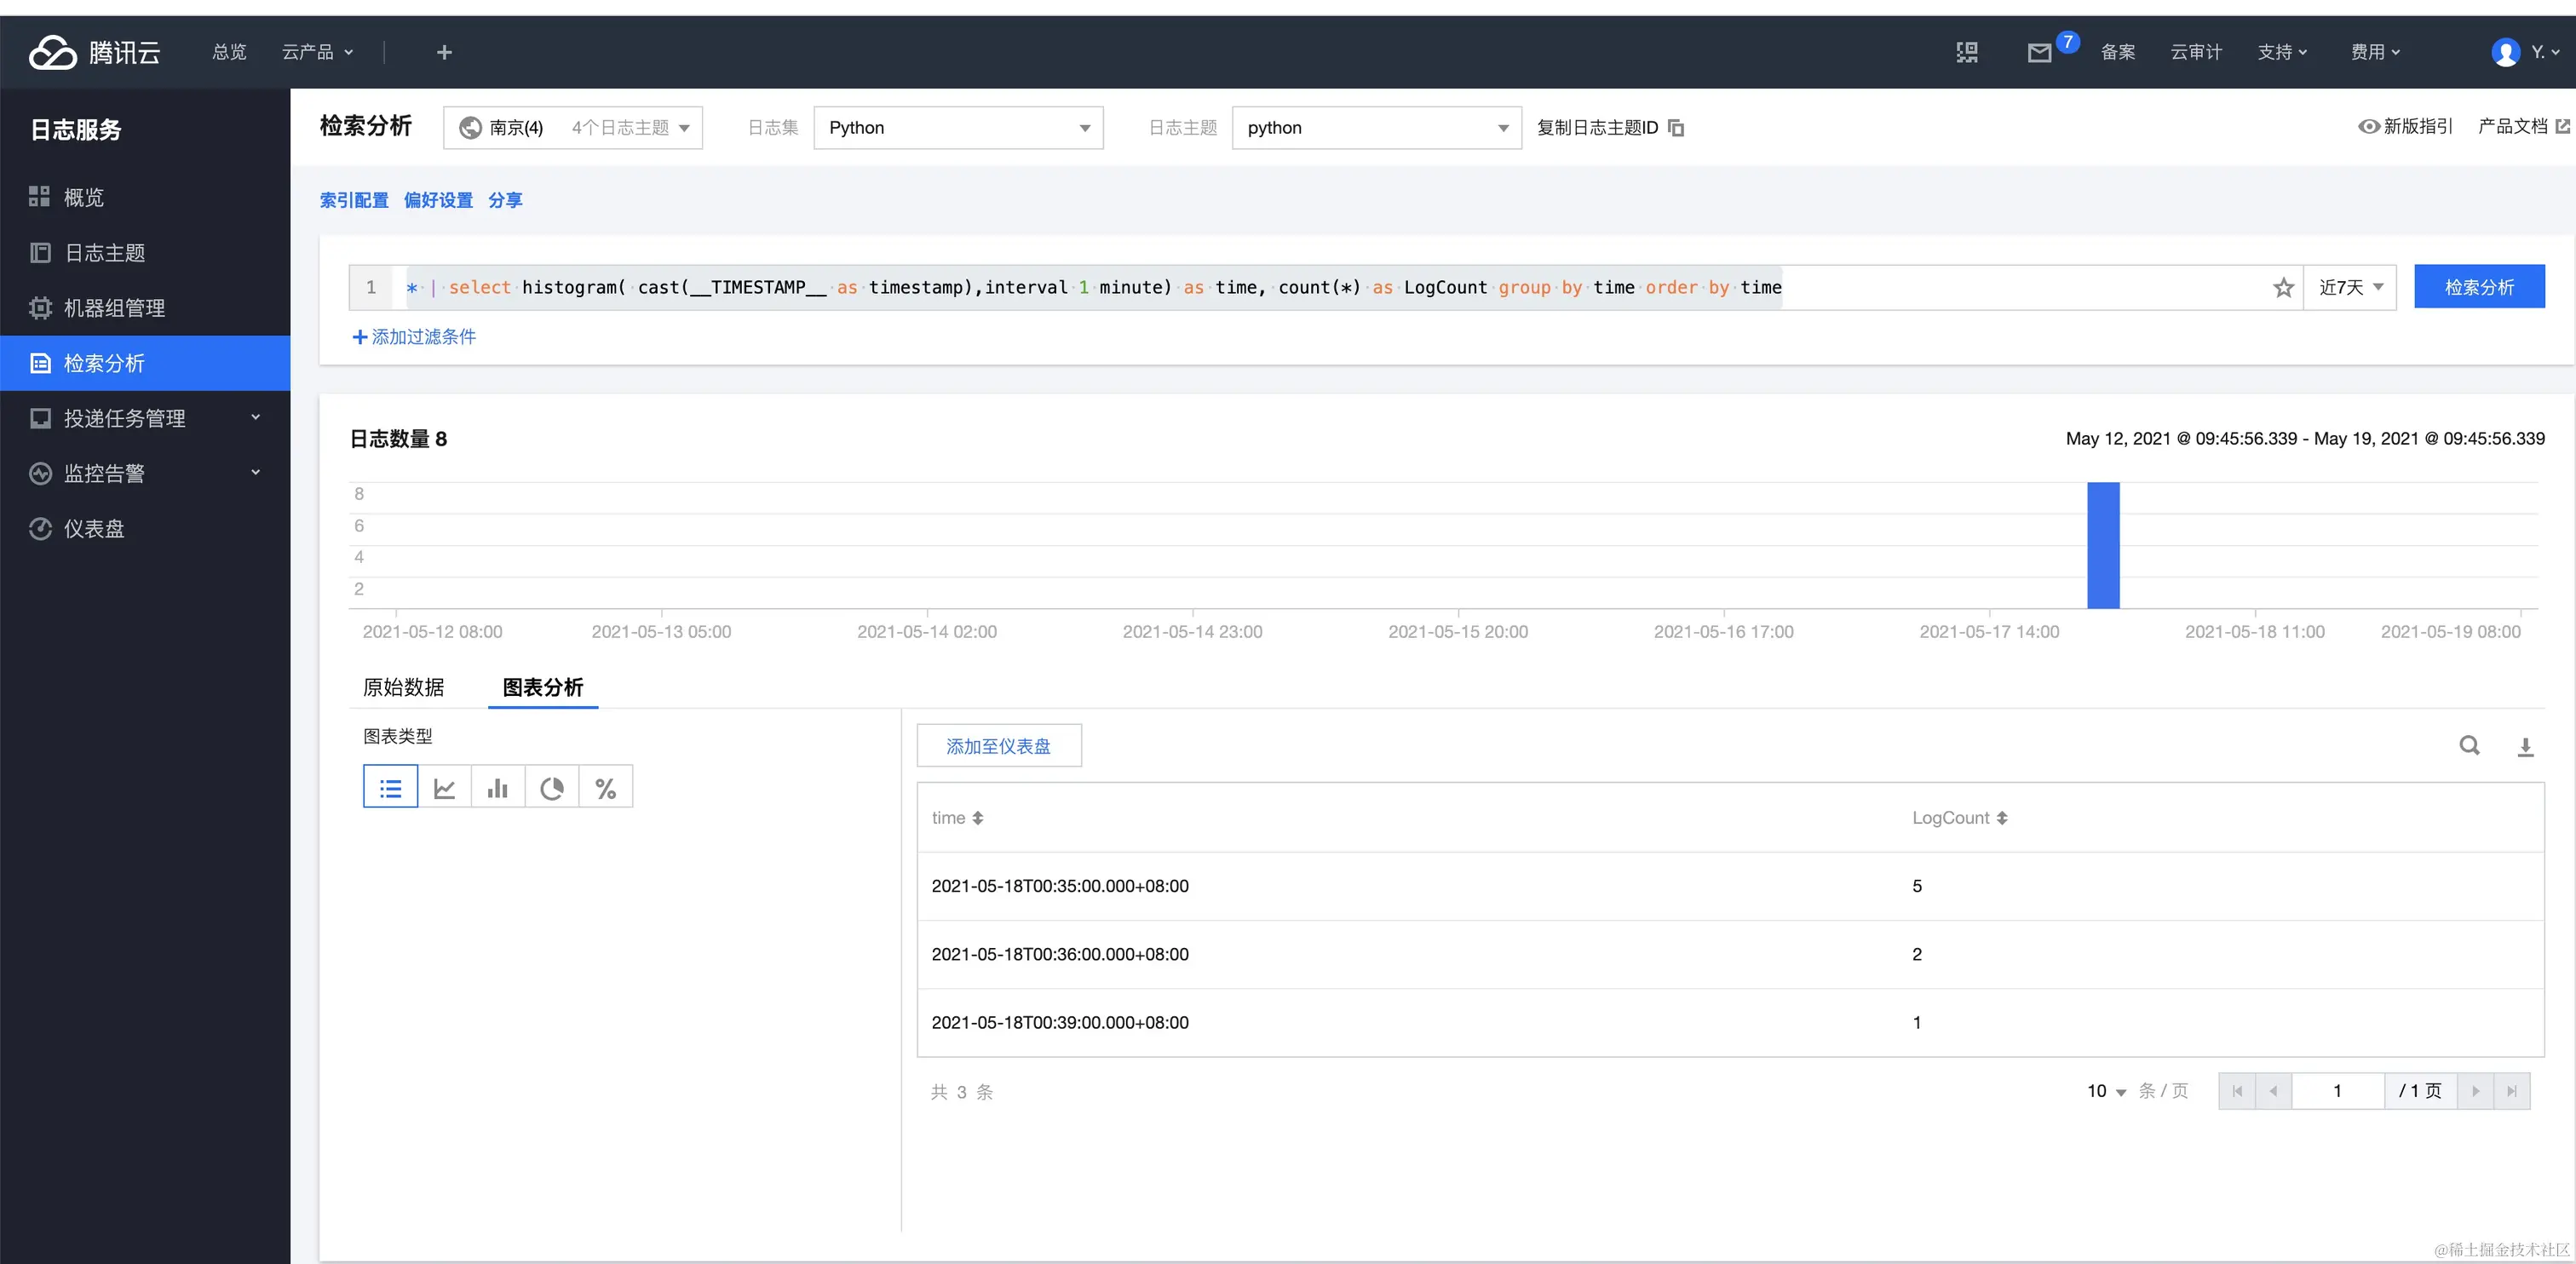The image size is (2576, 1264).
Task: Sort the table by time column
Action: (x=978, y=818)
